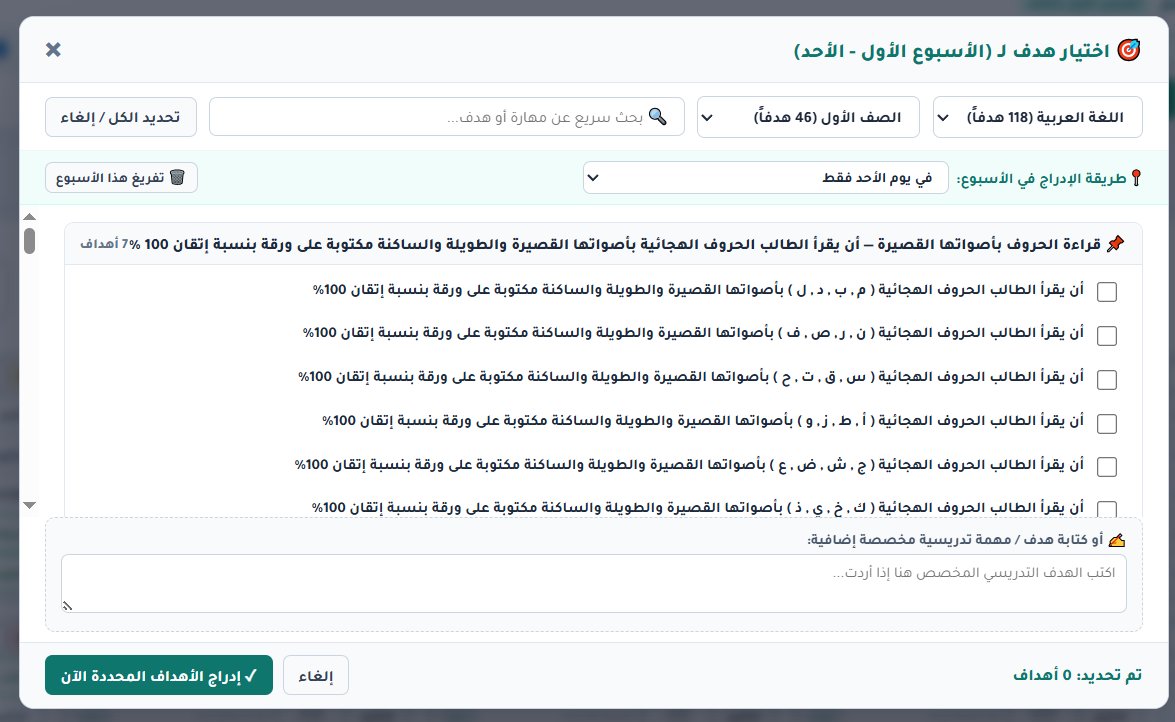Open the في يوم الأحد فقط insertion method dropdown
1175x722 pixels.
pos(765,178)
